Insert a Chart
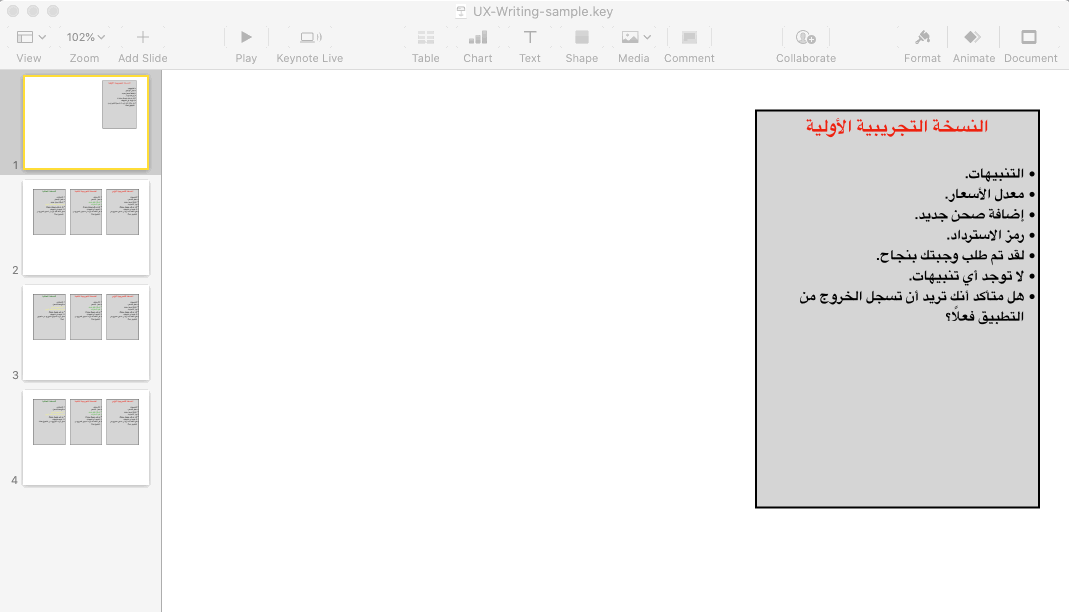The height and width of the screenshot is (612, 1069). [x=477, y=36]
